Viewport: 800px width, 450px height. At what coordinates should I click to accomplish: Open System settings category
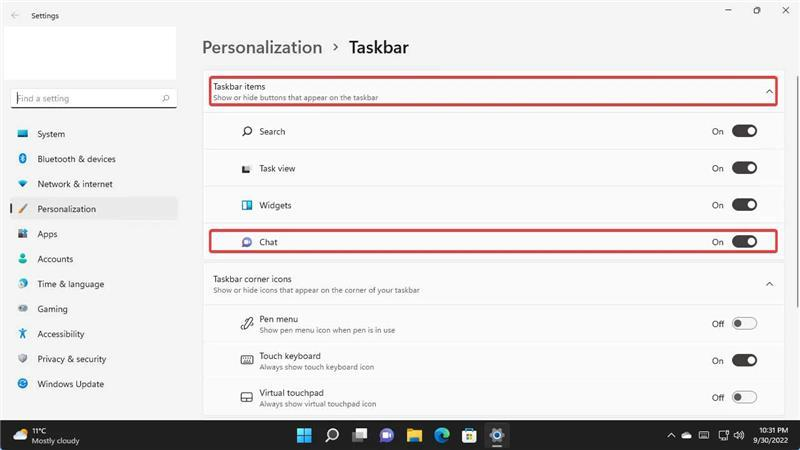[x=94, y=134]
